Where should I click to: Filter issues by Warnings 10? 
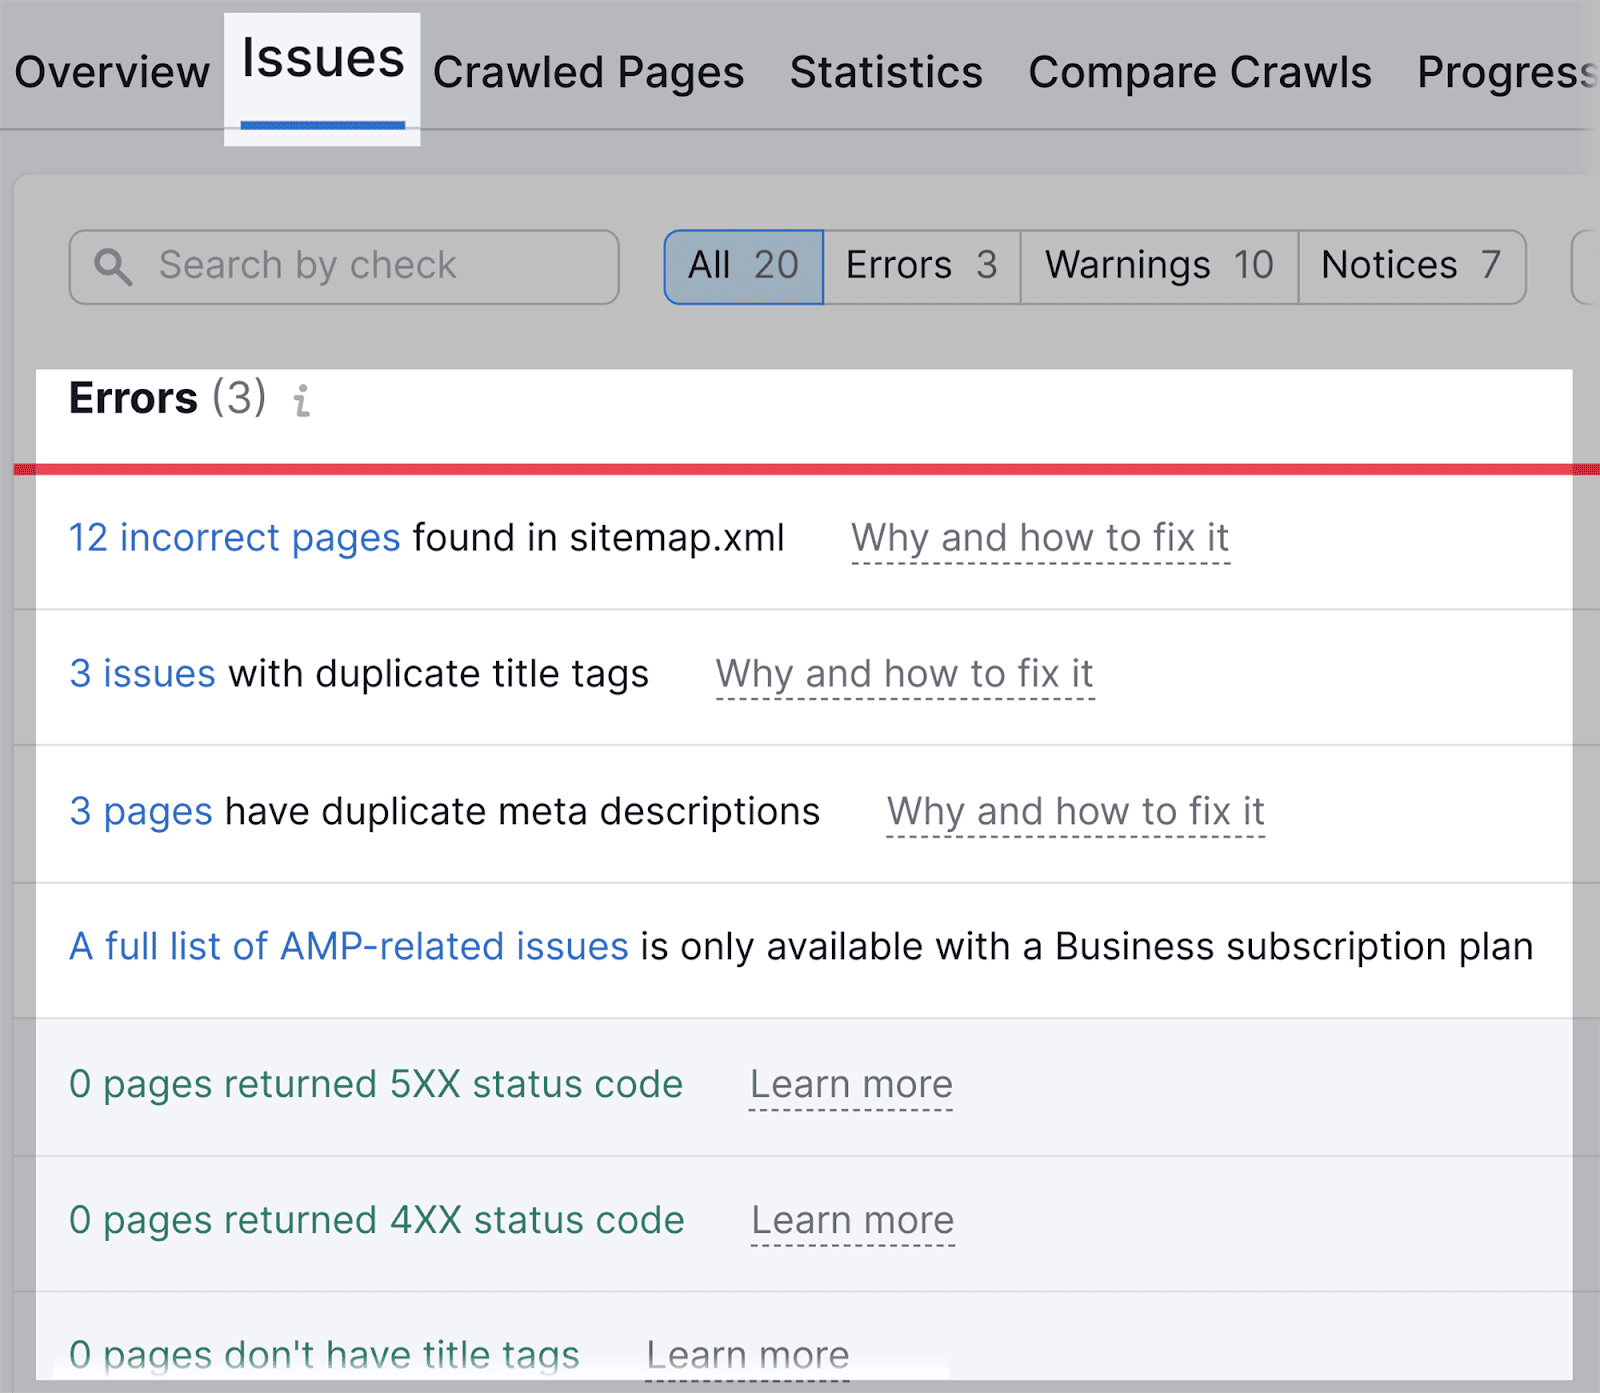tap(1158, 267)
